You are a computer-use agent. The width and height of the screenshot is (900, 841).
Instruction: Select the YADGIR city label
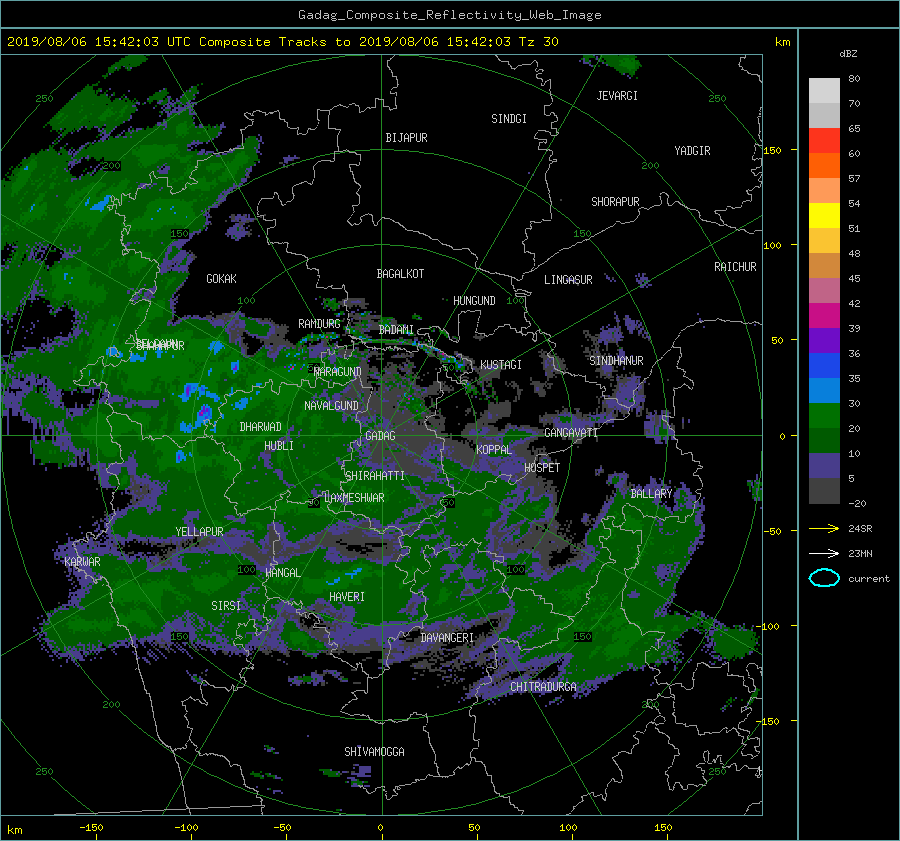[x=692, y=151]
